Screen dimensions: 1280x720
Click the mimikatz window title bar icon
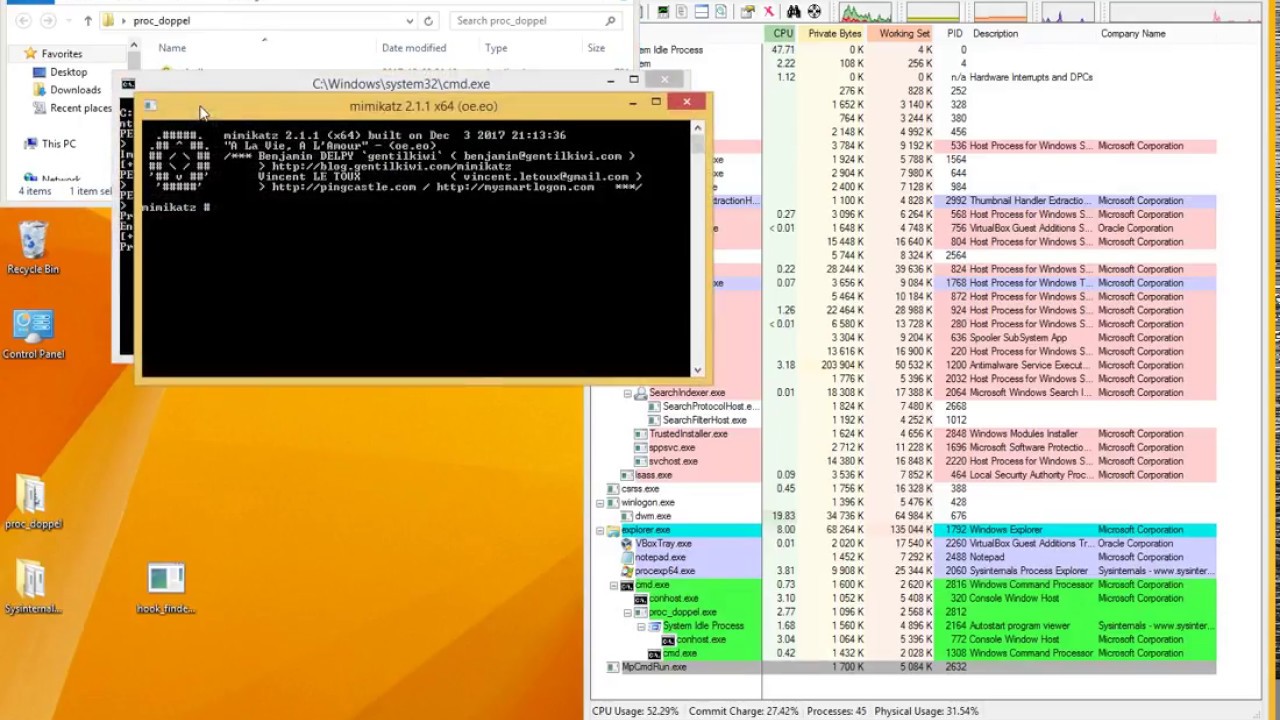coord(150,105)
